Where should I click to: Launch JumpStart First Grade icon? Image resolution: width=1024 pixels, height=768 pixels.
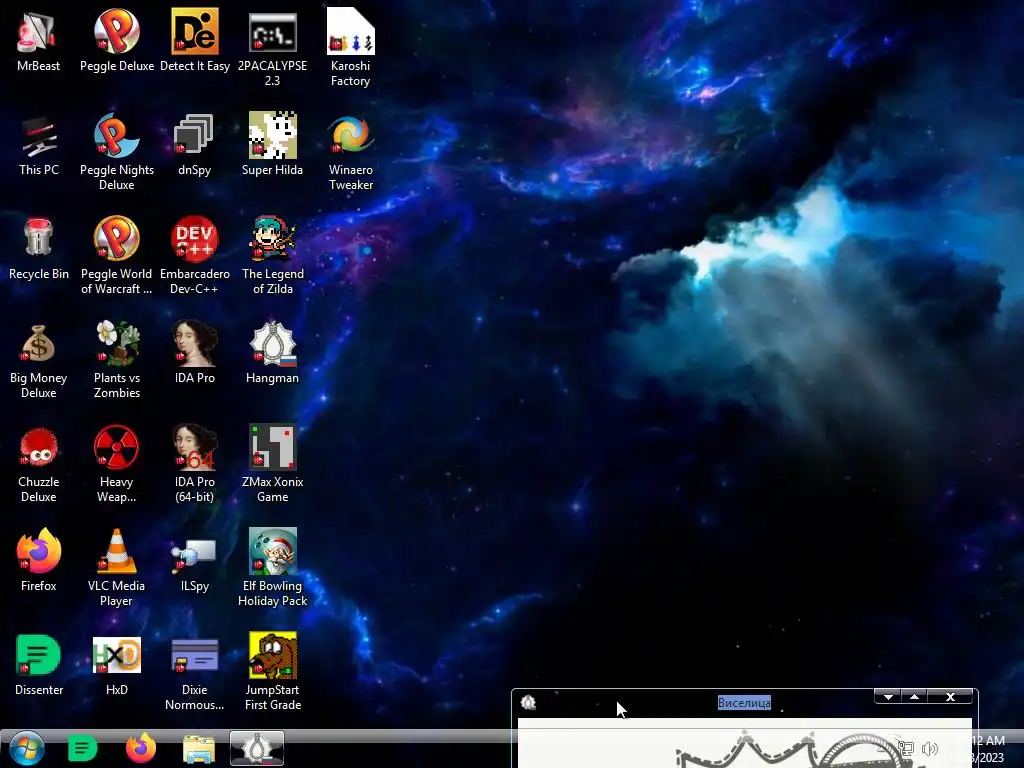[272, 671]
